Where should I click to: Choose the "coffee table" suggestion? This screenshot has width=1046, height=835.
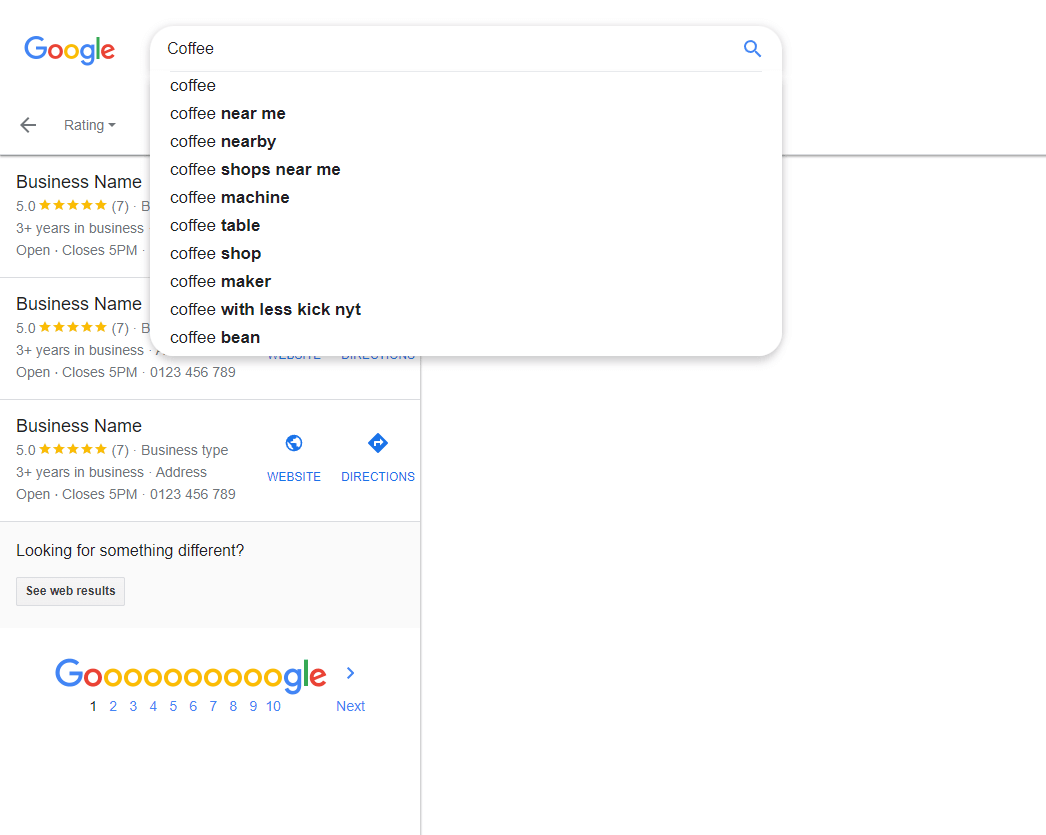[466, 225]
